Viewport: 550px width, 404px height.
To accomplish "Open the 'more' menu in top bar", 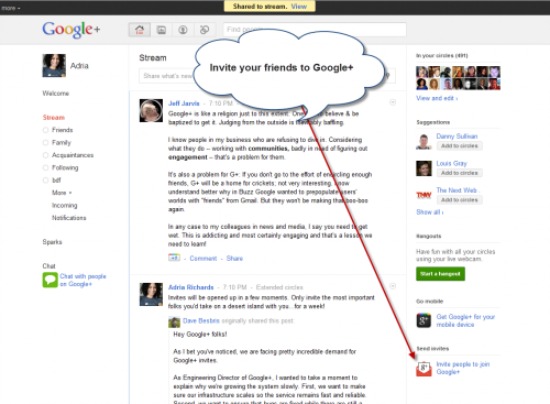I will [x=11, y=8].
